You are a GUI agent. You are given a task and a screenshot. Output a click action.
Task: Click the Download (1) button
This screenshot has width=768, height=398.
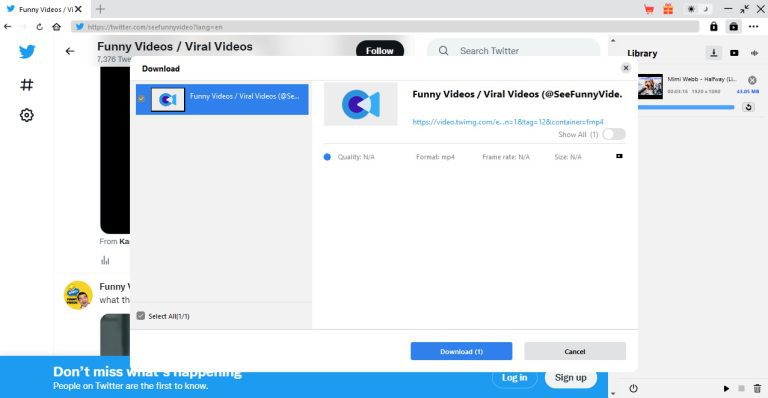click(461, 351)
